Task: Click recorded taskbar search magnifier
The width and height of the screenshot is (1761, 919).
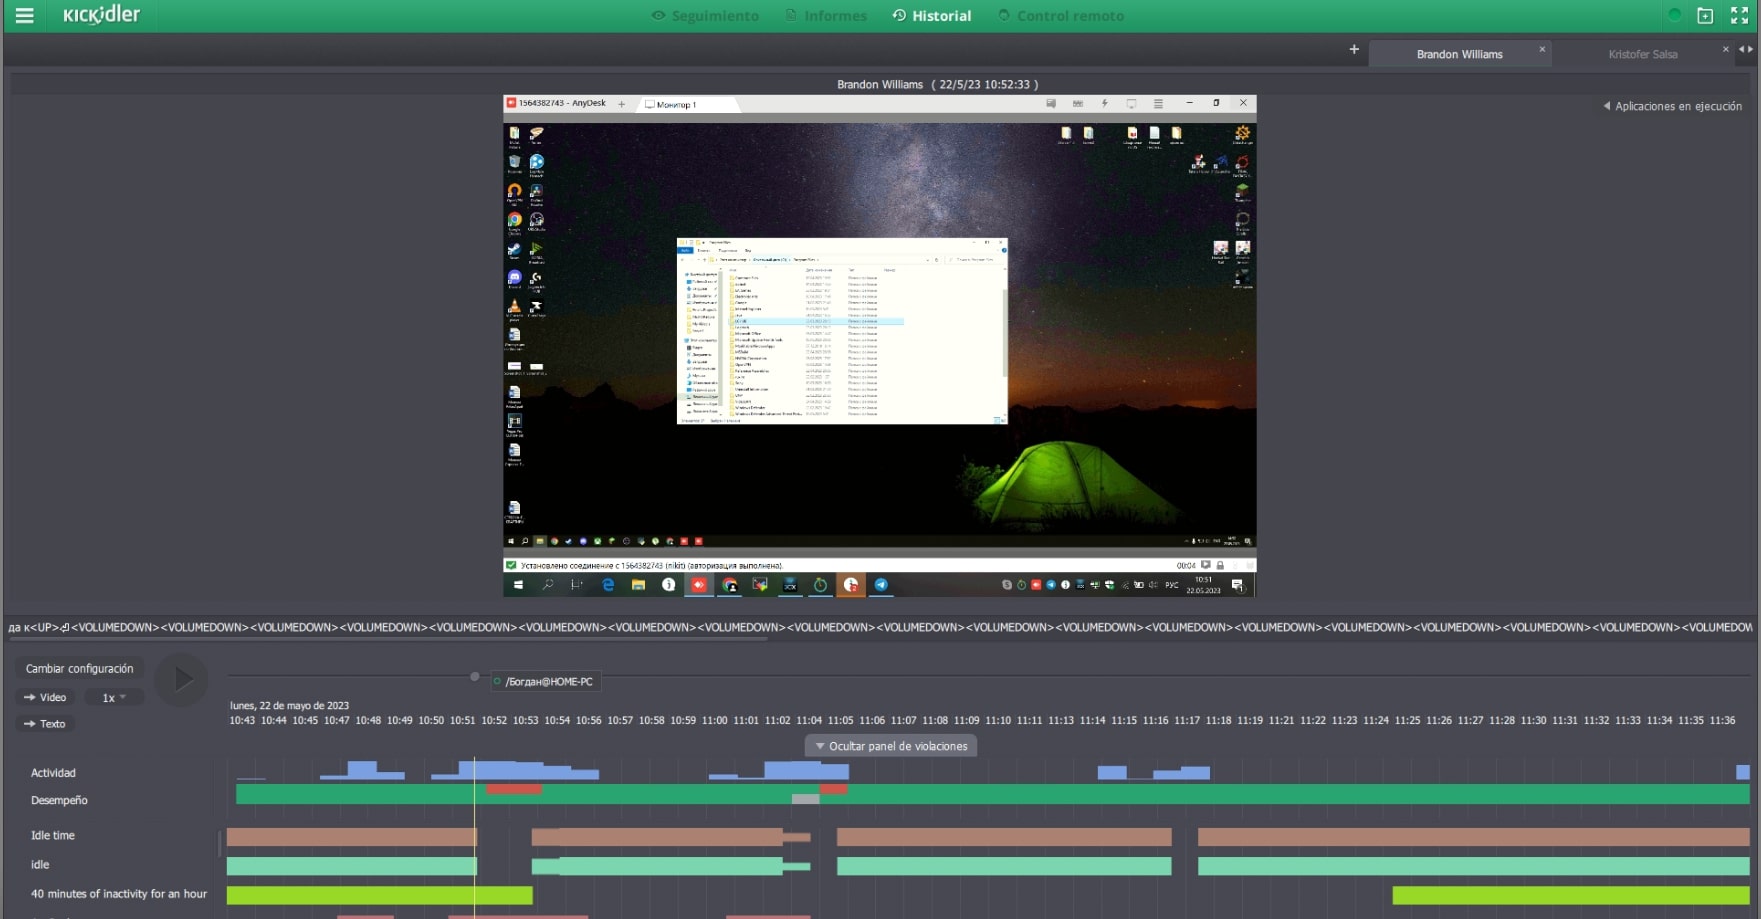Action: [548, 585]
